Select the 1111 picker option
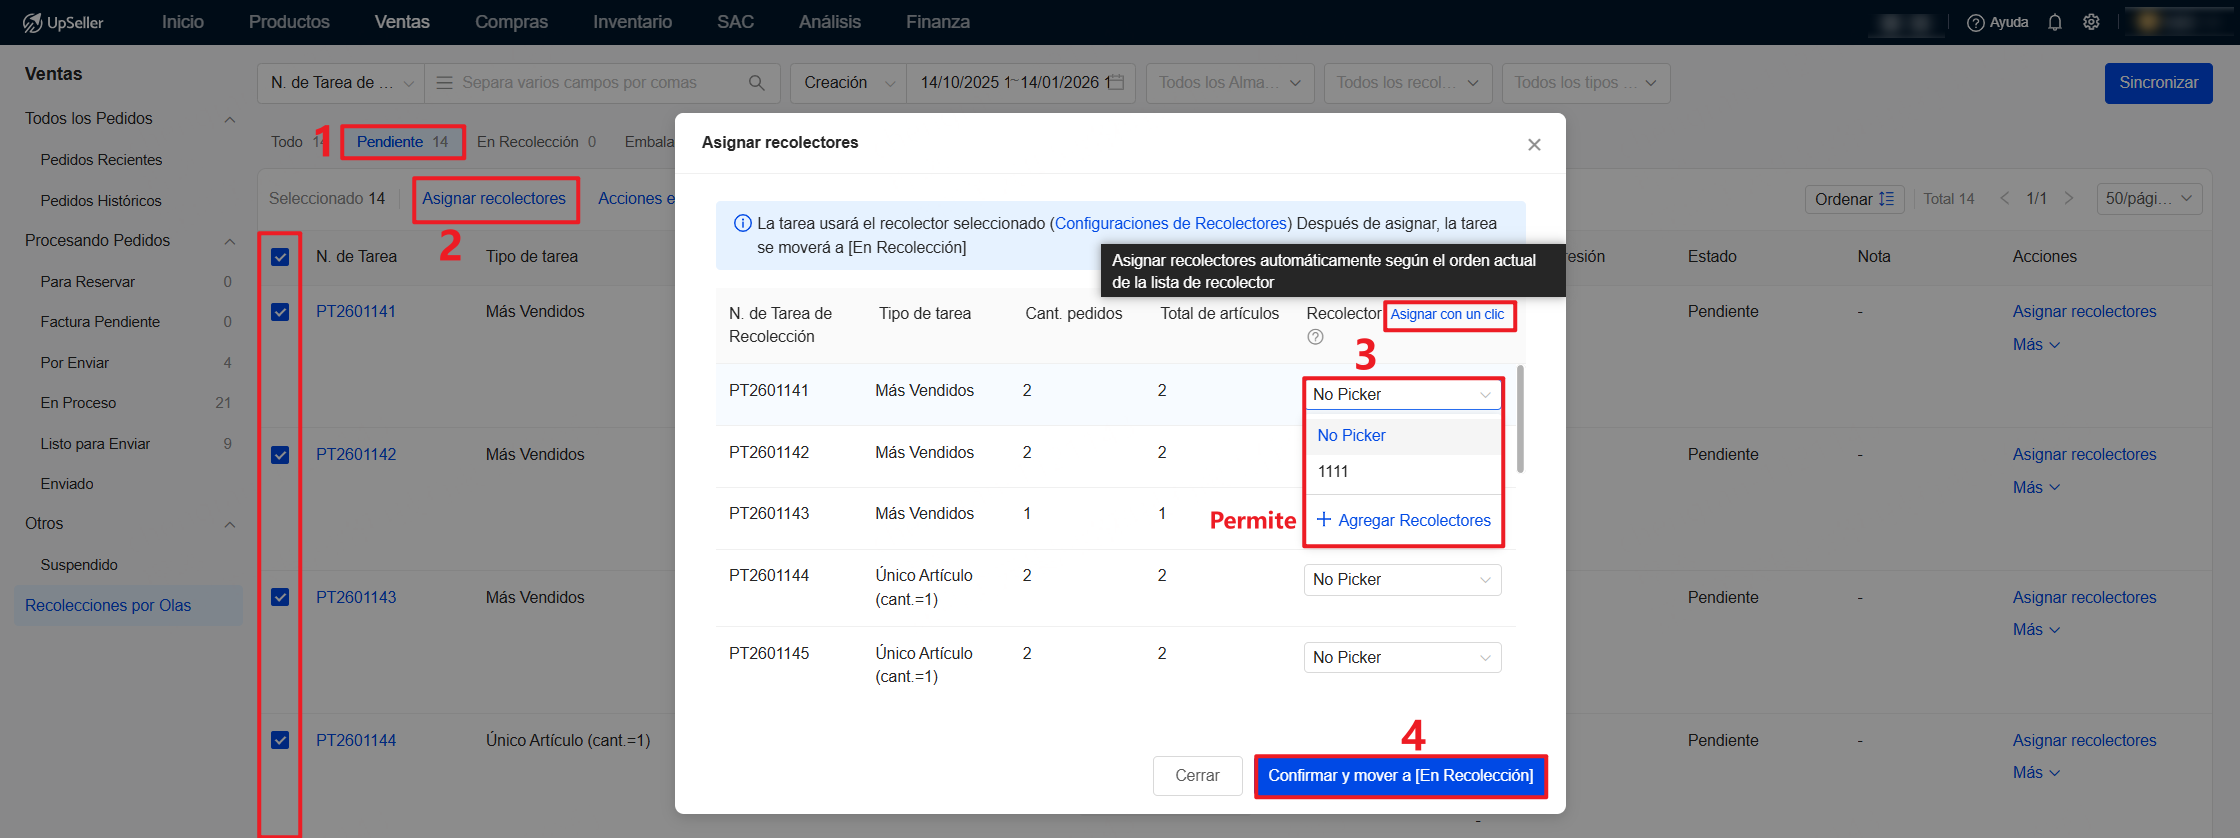 pyautogui.click(x=1402, y=472)
